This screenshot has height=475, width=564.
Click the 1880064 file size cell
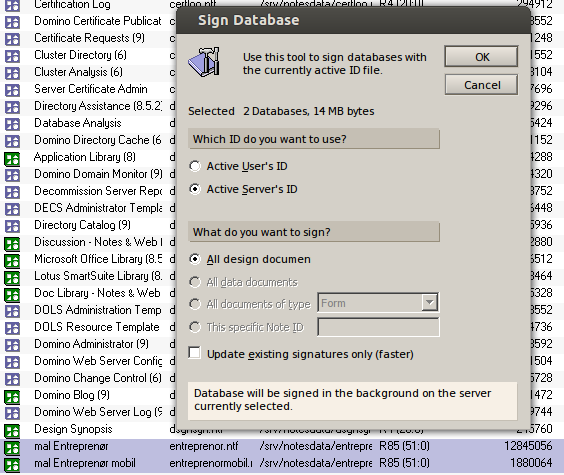(531, 463)
